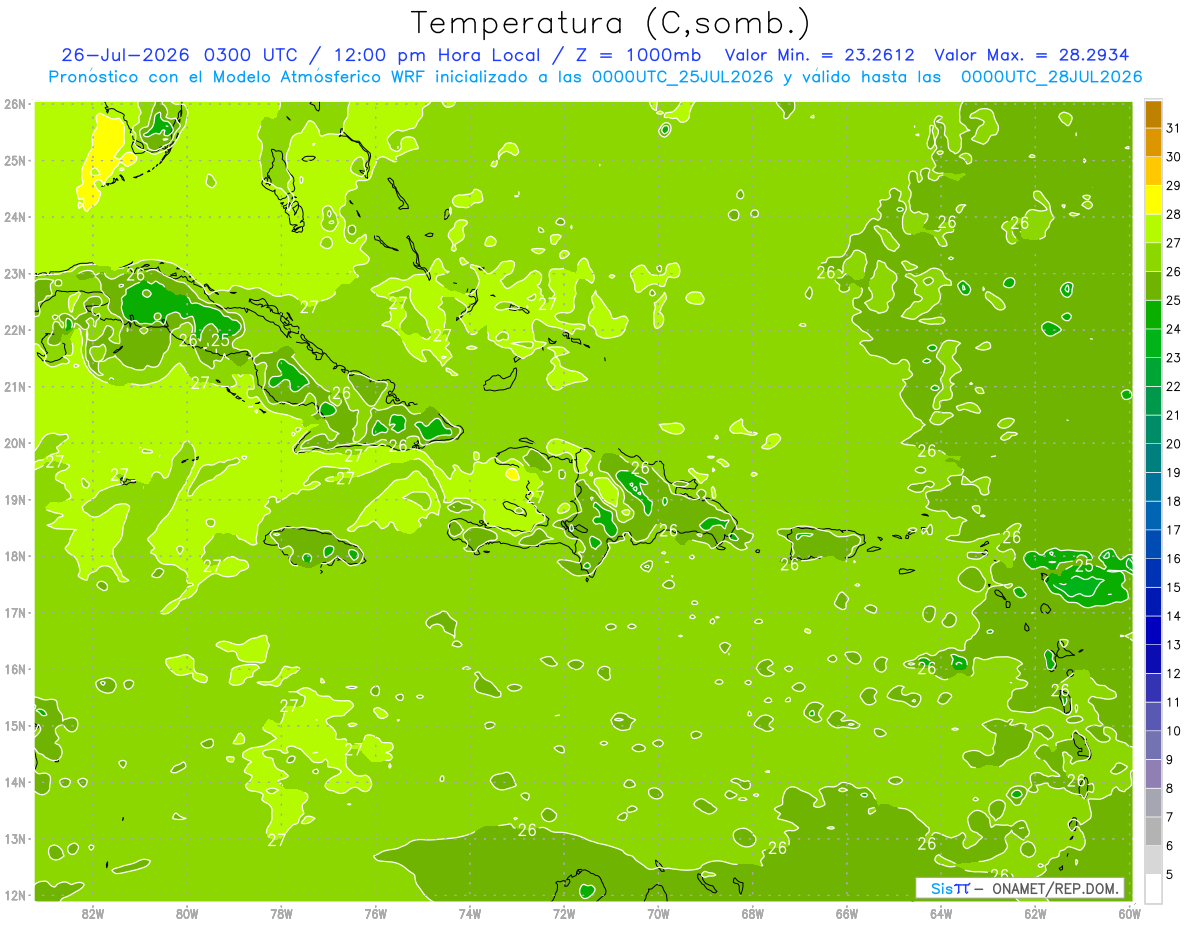
Task: Pick the yellow swatch between 28 and 29
Action: 1153,200
